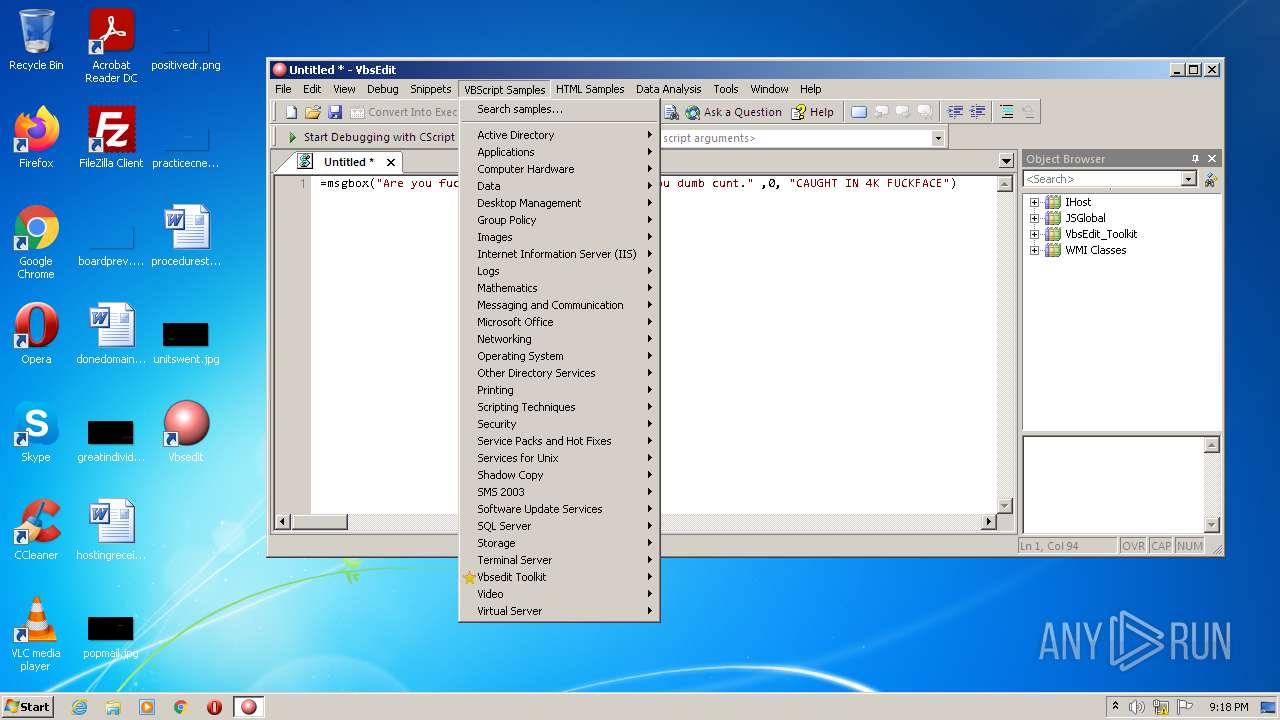1280x720 pixels.
Task: Open Vbsedit desktop shortcut
Action: click(186, 432)
